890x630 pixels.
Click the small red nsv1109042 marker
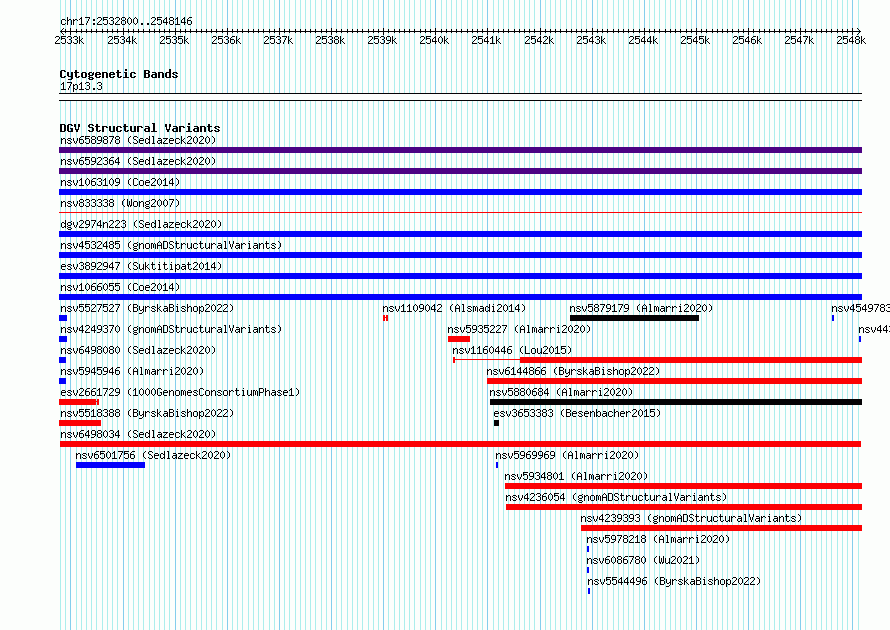(x=385, y=318)
